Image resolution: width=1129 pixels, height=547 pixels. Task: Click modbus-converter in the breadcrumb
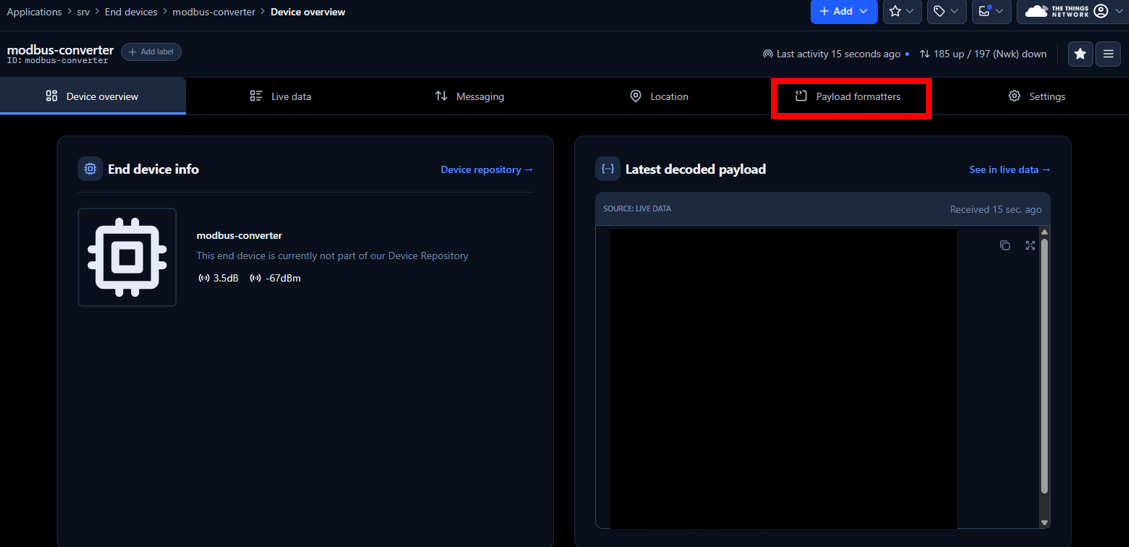(x=214, y=12)
